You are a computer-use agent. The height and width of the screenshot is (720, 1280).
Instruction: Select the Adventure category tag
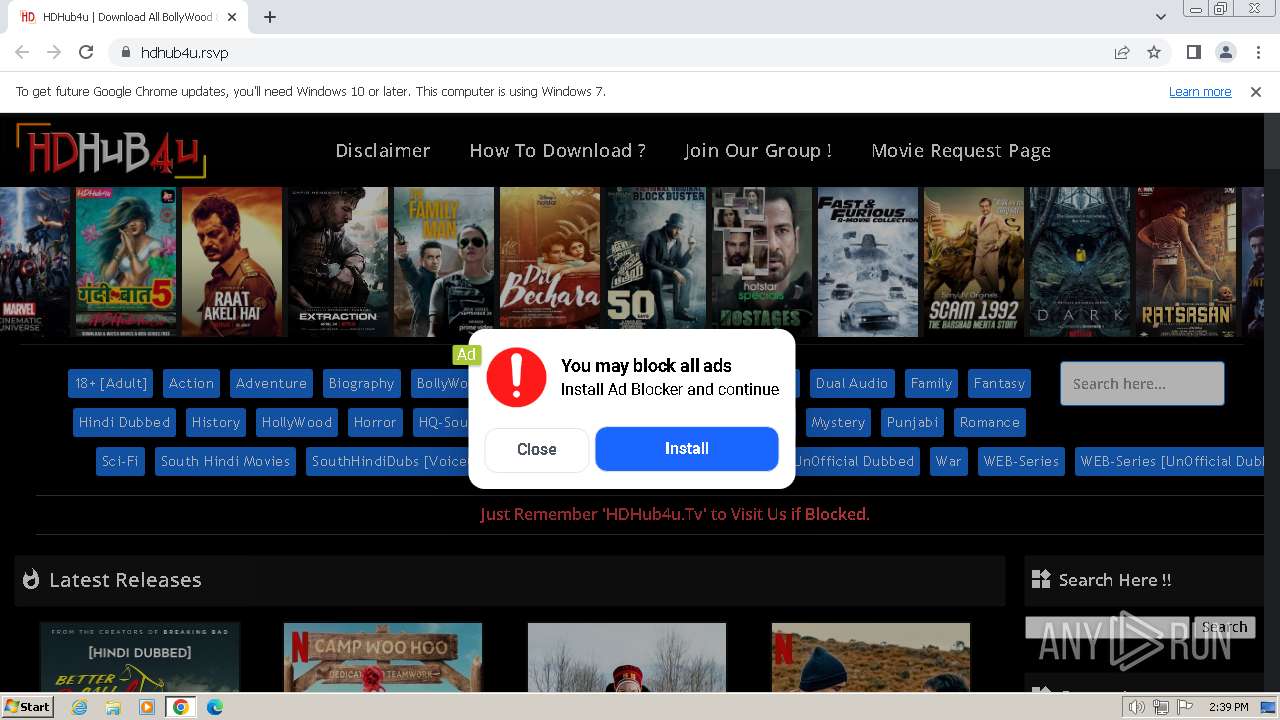pyautogui.click(x=271, y=383)
